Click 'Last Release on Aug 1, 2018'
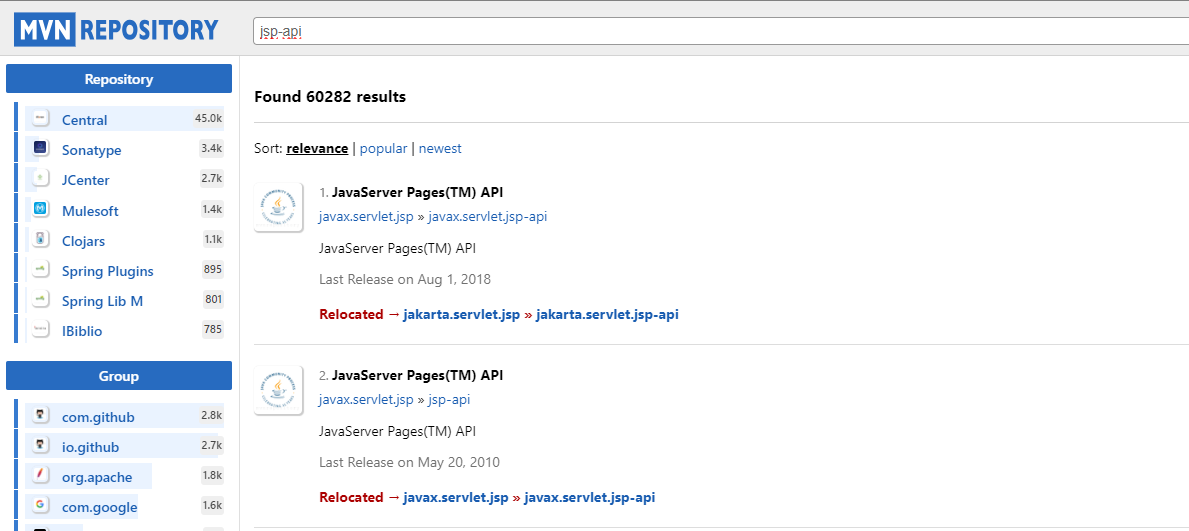This screenshot has height=531, width=1189. (x=405, y=279)
